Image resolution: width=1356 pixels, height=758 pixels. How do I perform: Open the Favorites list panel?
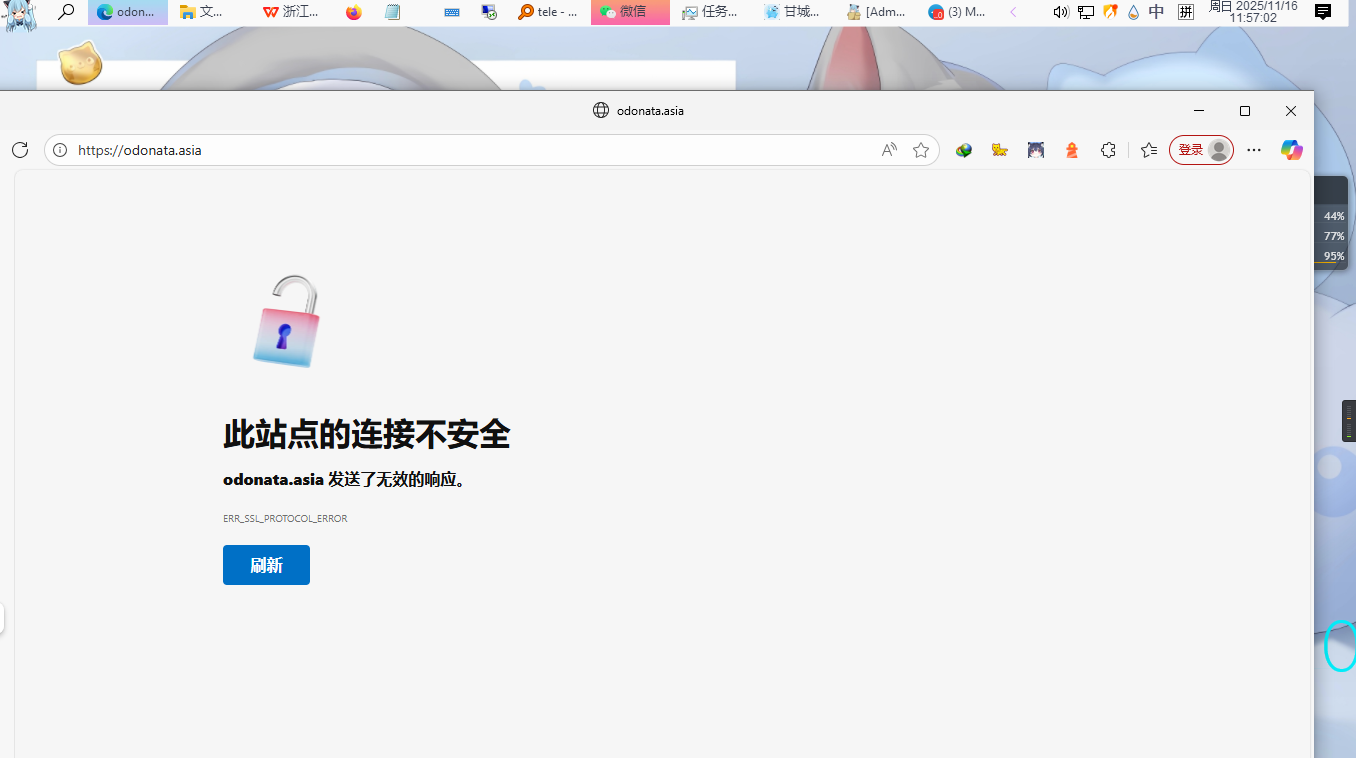(1149, 150)
